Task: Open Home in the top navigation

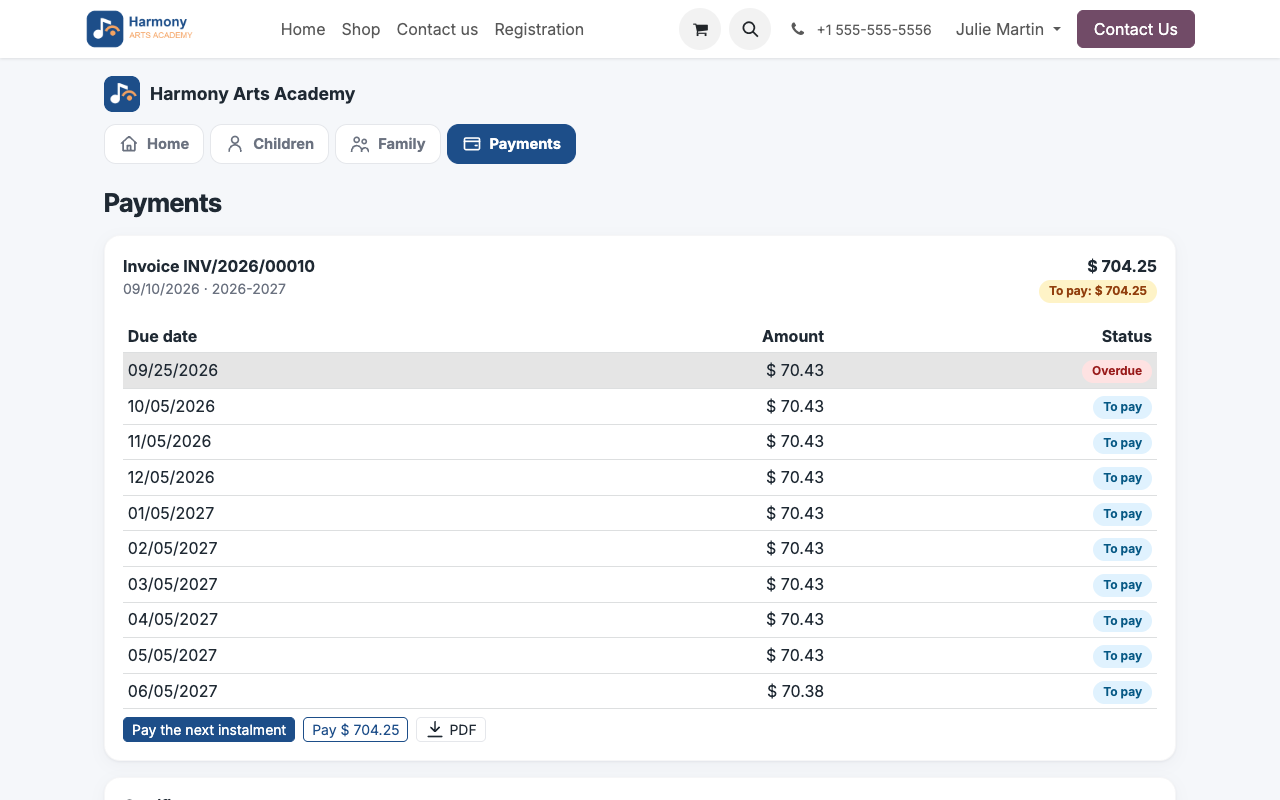Action: [303, 29]
